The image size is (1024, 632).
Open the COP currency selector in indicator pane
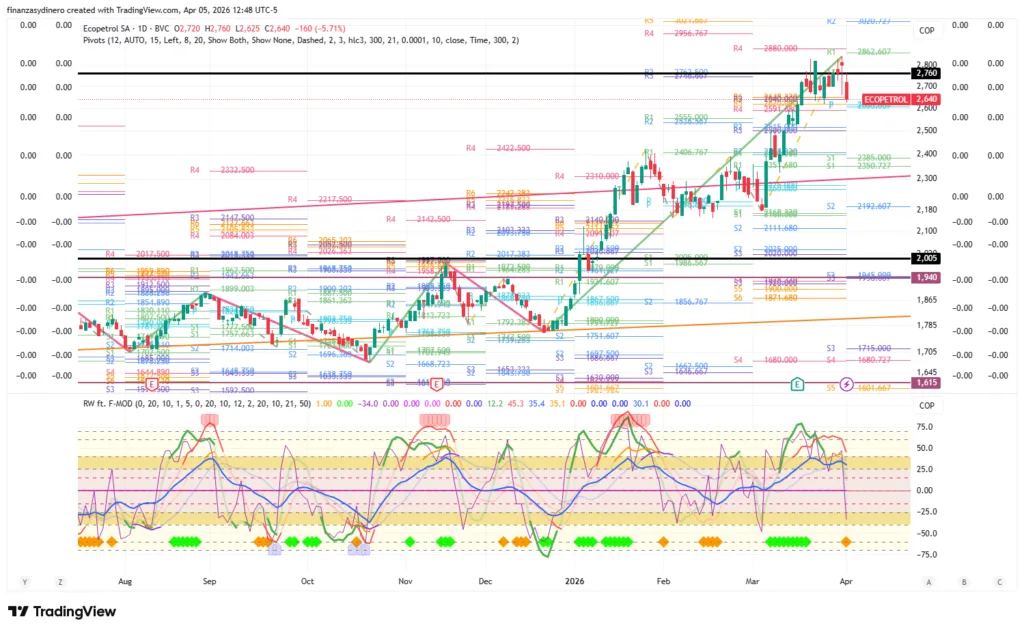tap(926, 405)
